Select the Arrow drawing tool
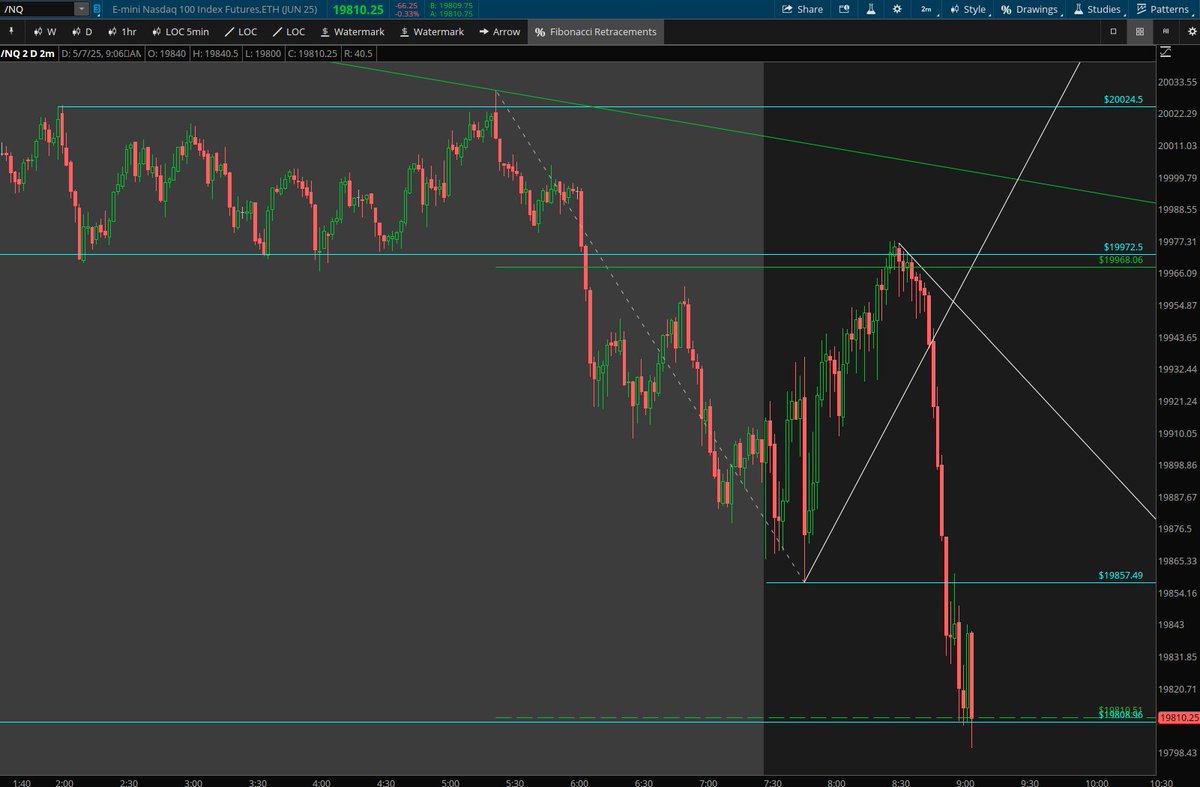Viewport: 1200px width, 787px height. pyautogui.click(x=499, y=32)
